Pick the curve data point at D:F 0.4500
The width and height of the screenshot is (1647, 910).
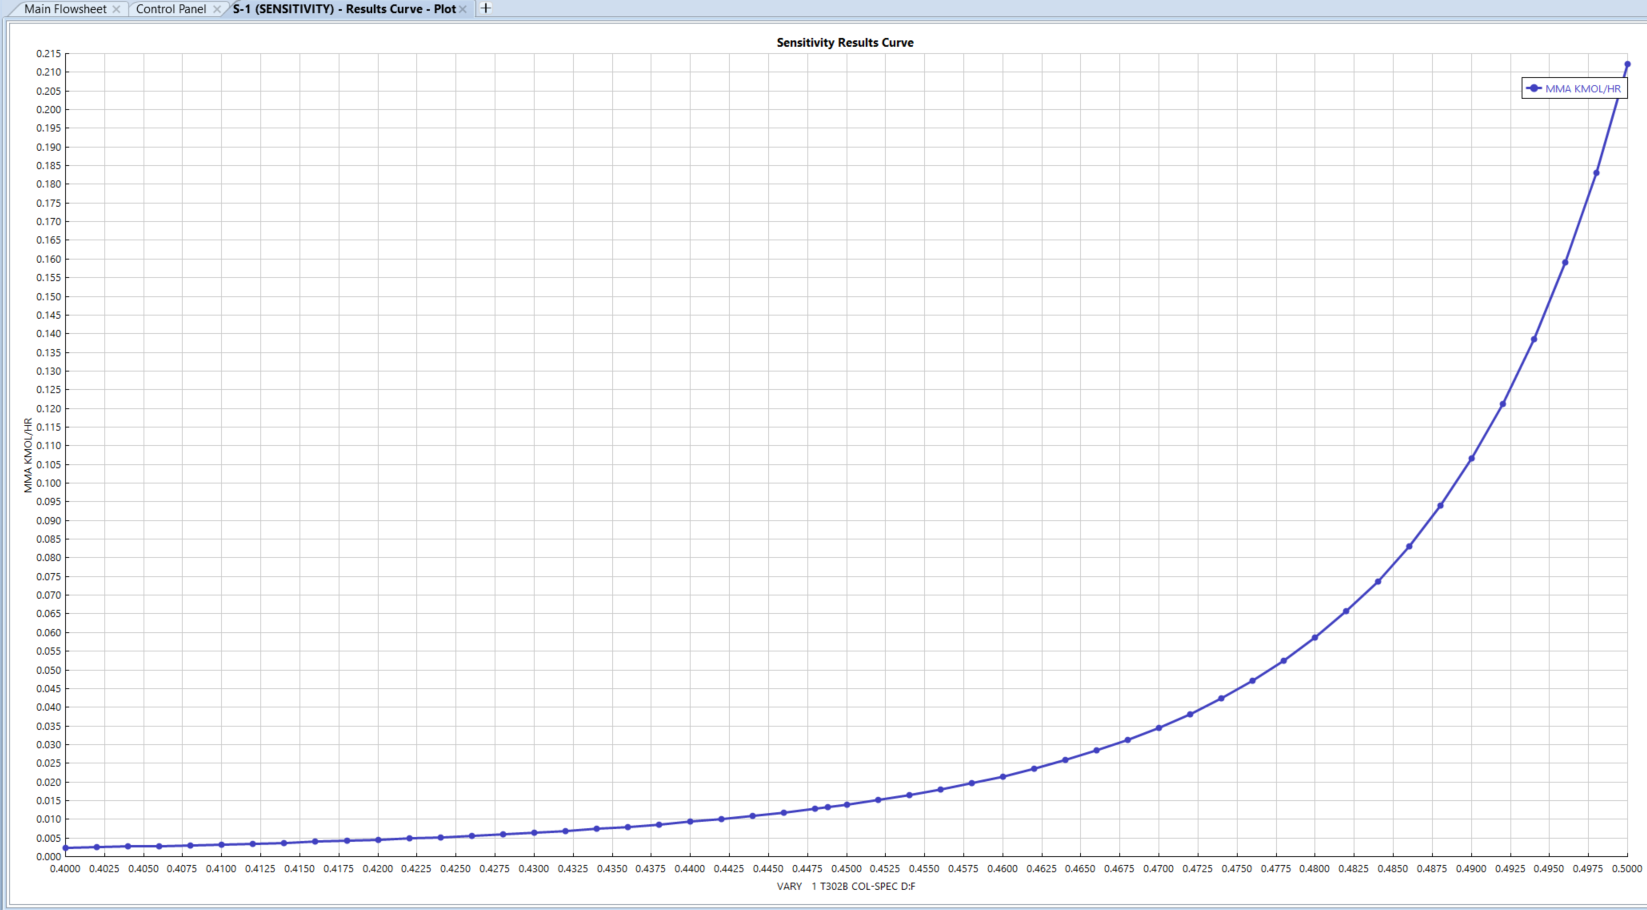[847, 805]
